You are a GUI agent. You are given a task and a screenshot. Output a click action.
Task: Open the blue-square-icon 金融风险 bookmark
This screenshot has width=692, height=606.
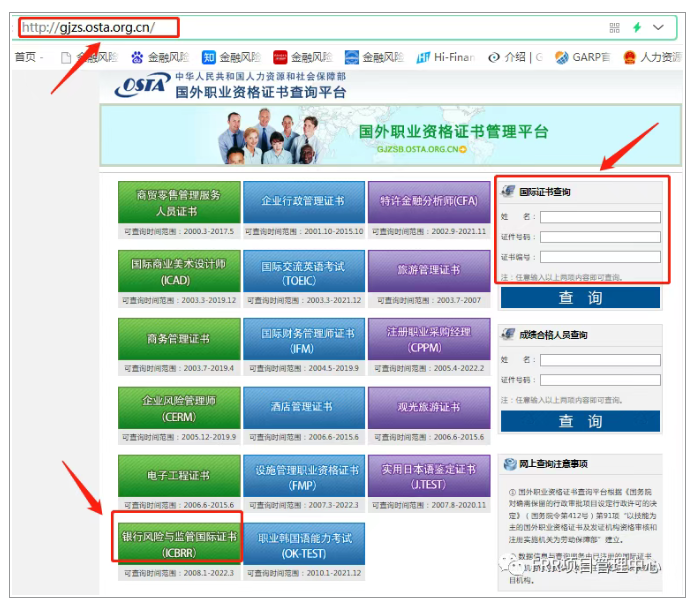coord(374,57)
